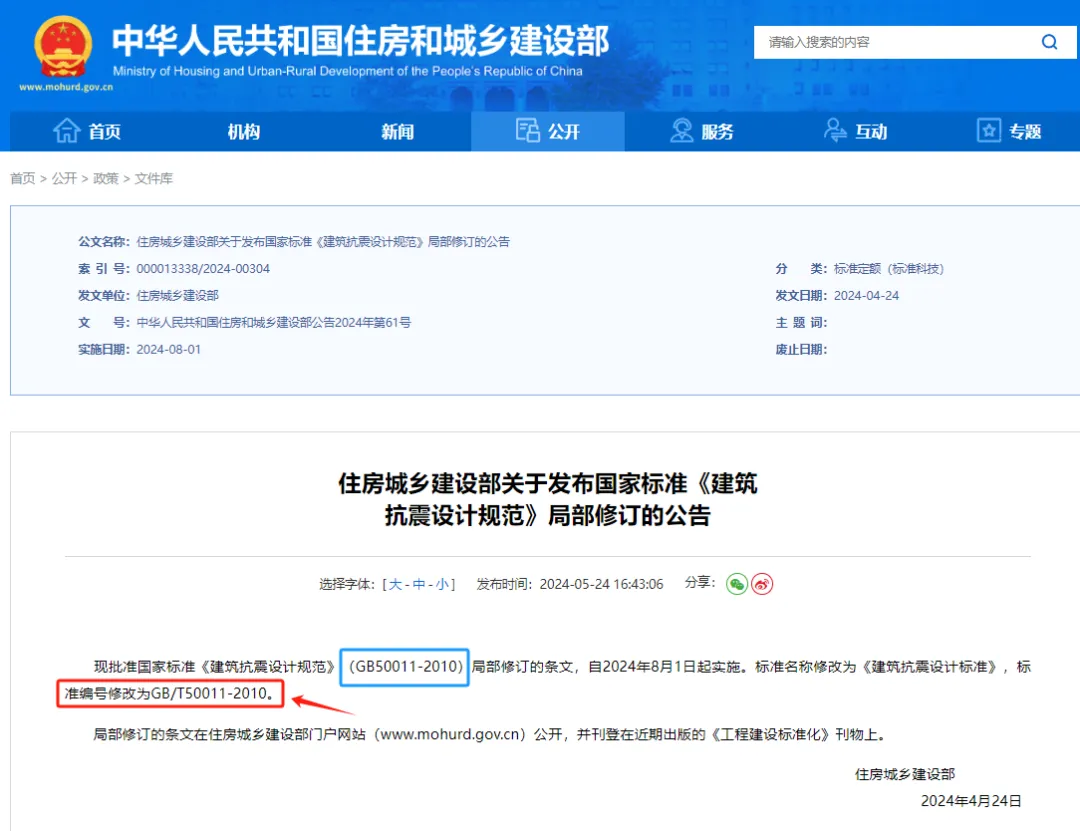Click the national emblem logo
The height and width of the screenshot is (832, 1080).
(x=63, y=46)
